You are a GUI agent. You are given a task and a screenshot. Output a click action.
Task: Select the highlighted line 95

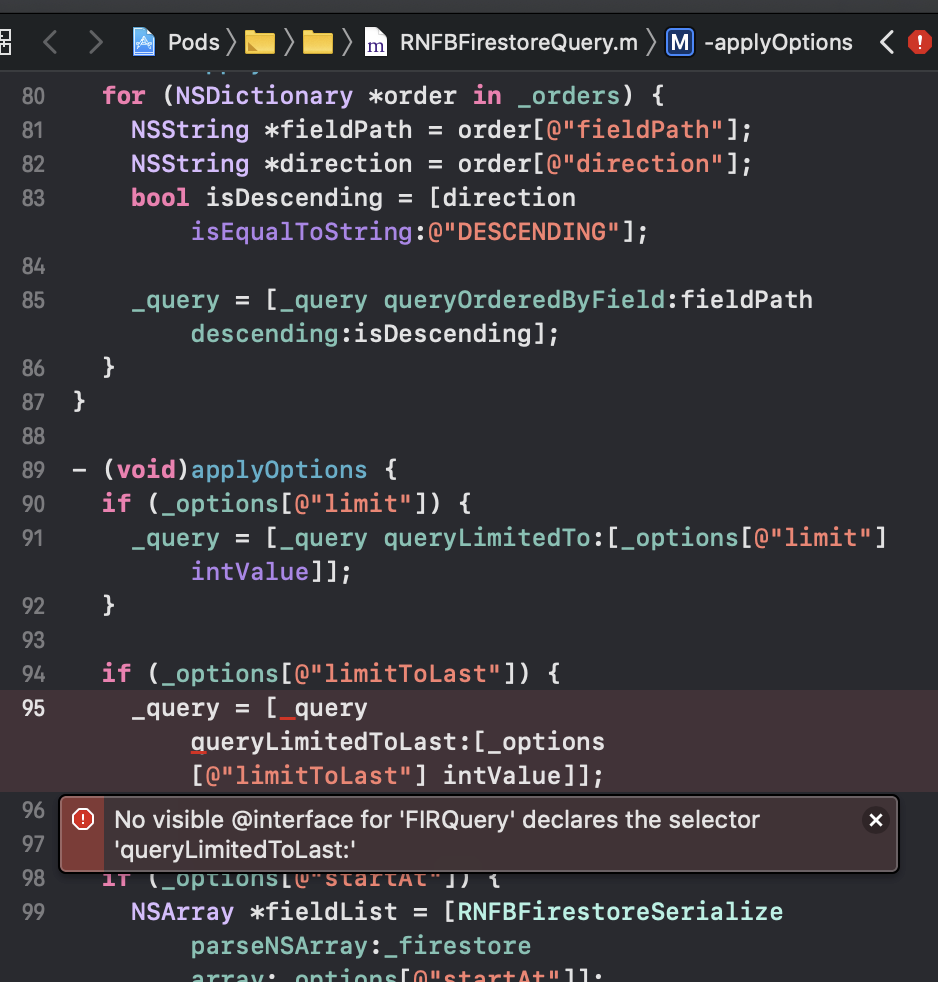pyautogui.click(x=300, y=708)
